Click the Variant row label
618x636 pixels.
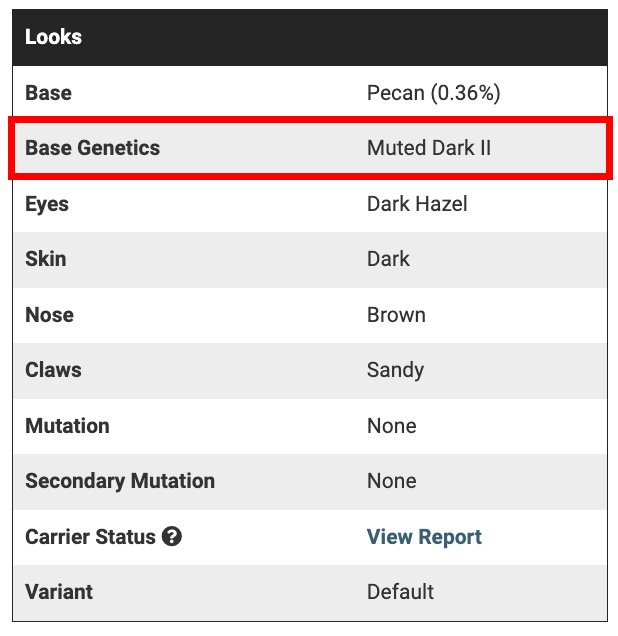coord(59,592)
